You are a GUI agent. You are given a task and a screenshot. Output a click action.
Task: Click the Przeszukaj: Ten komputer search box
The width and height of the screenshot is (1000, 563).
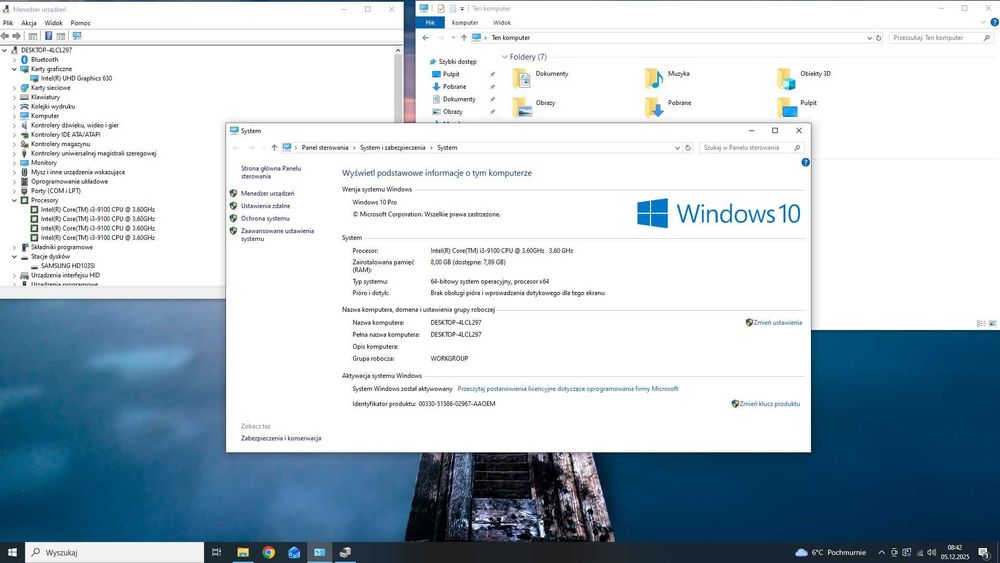(941, 38)
